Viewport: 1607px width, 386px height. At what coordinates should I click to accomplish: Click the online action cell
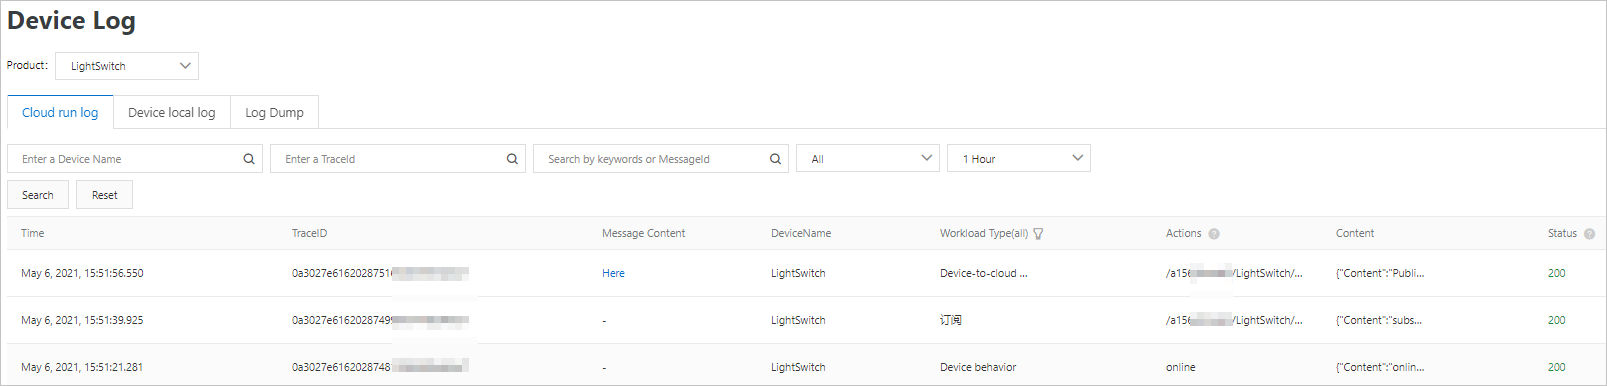[1180, 367]
